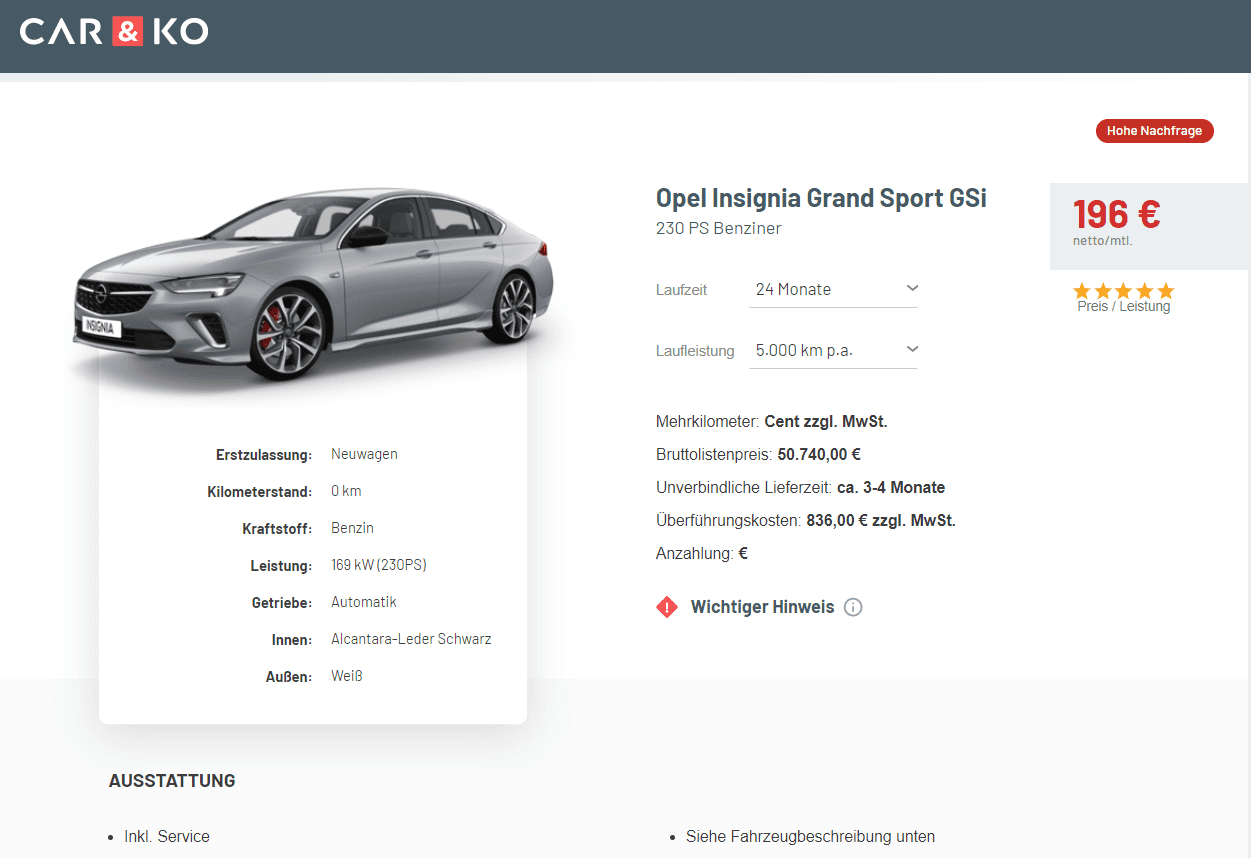
Task: Click the Außen value Weiß
Action: (346, 676)
